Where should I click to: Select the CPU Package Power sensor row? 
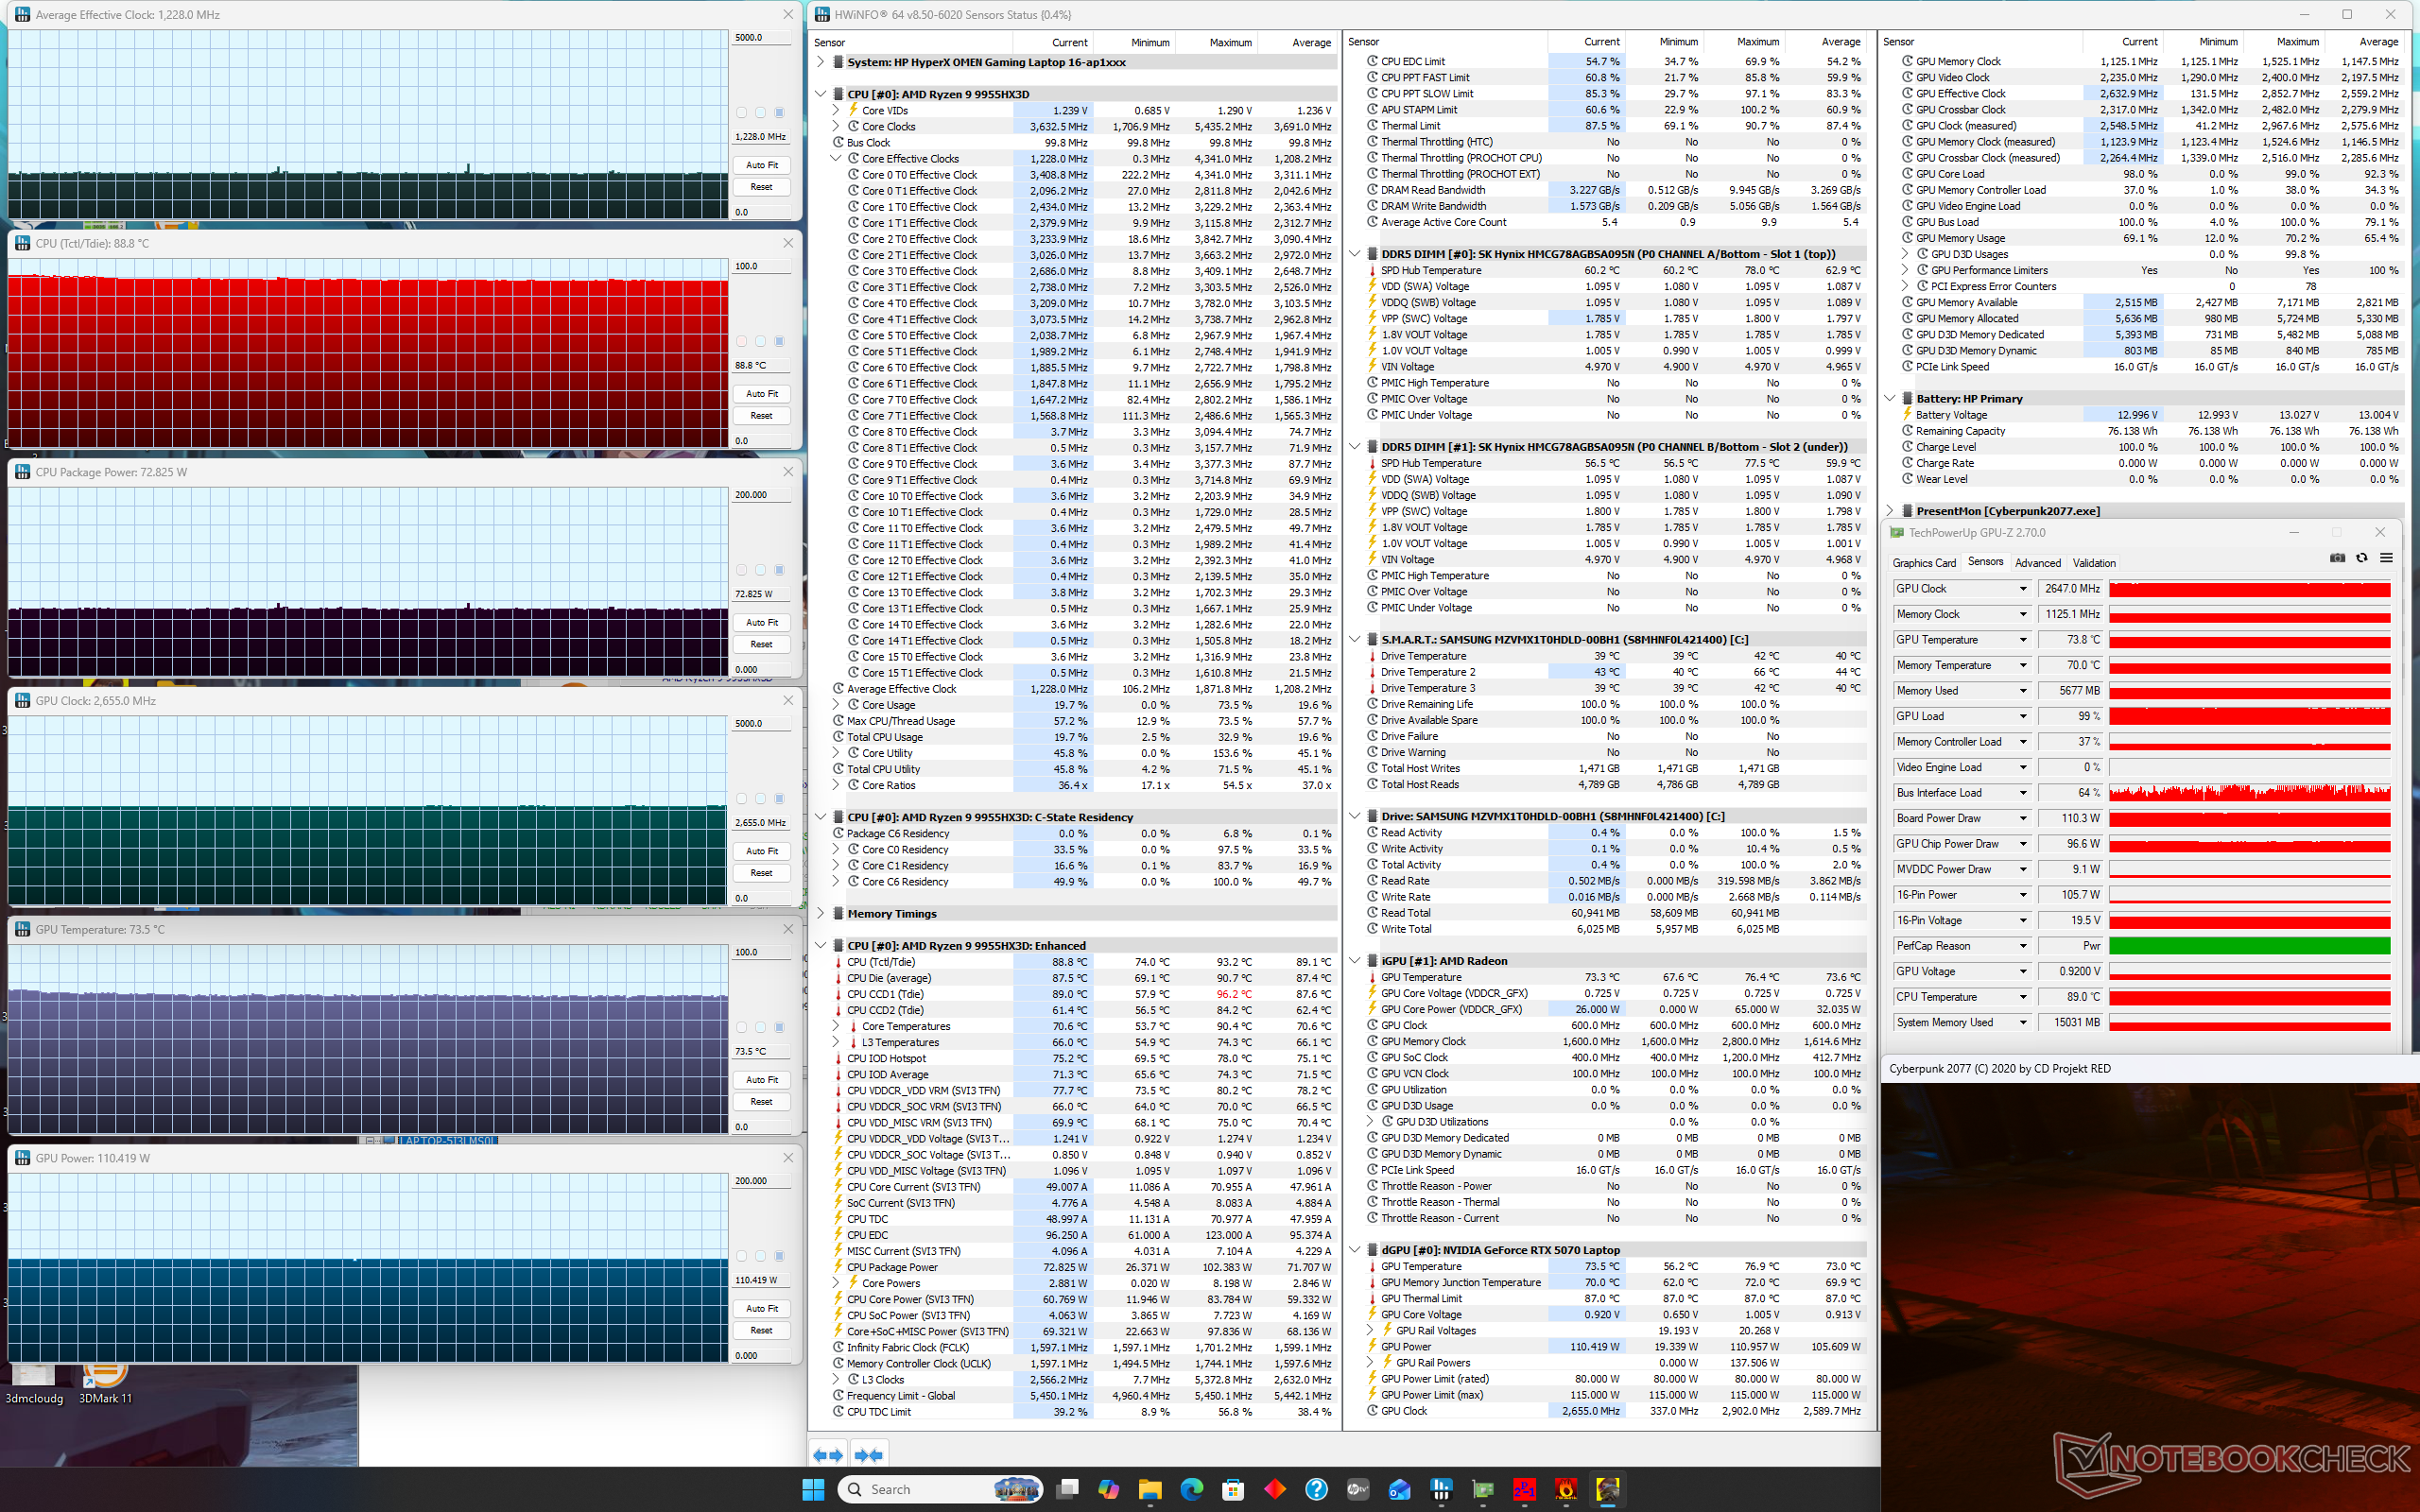click(1076, 1267)
